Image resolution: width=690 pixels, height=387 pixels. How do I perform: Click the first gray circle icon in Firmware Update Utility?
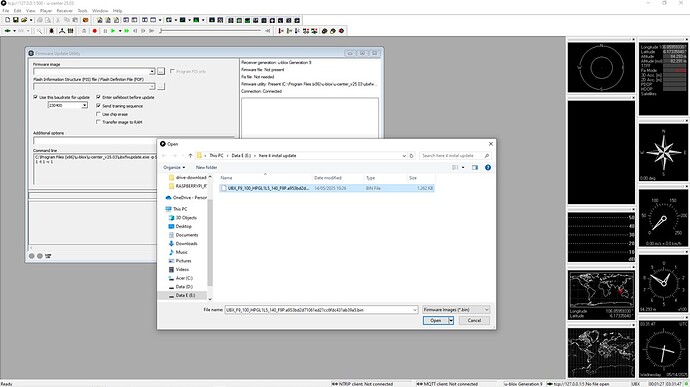pos(32,256)
